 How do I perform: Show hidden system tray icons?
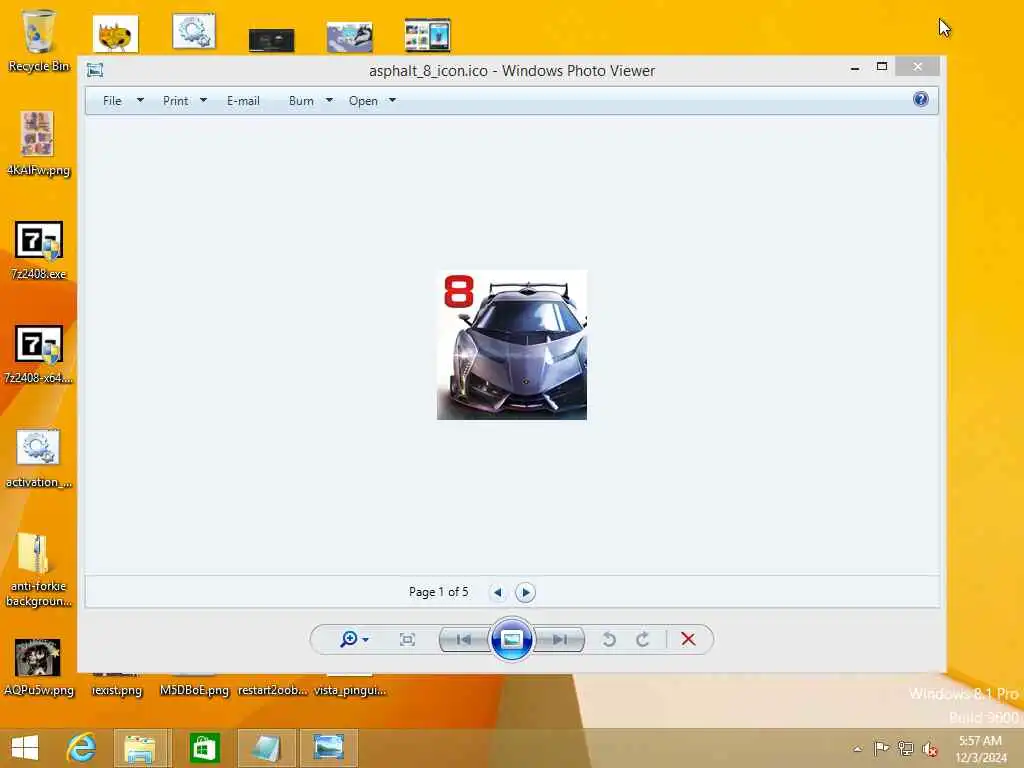(x=857, y=749)
